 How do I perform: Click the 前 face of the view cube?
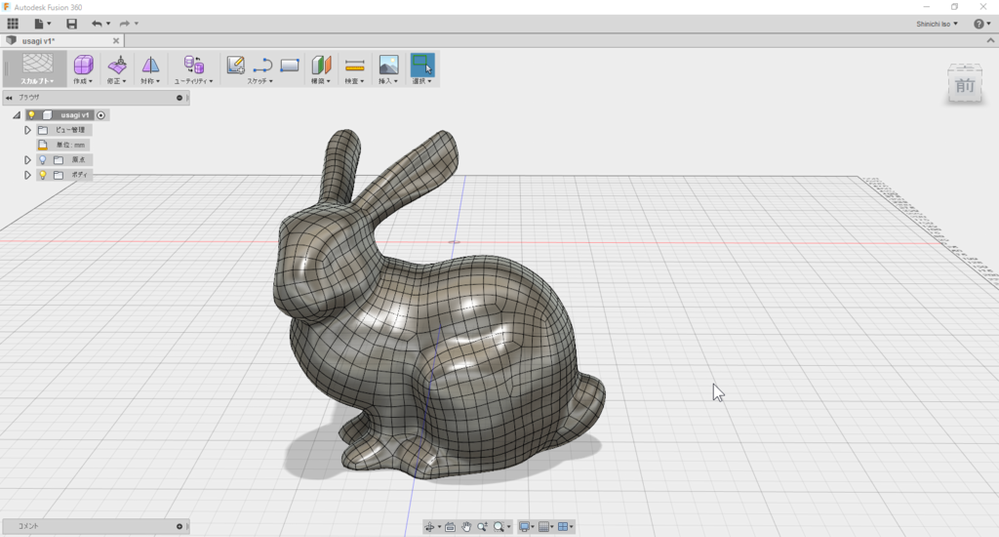point(965,86)
